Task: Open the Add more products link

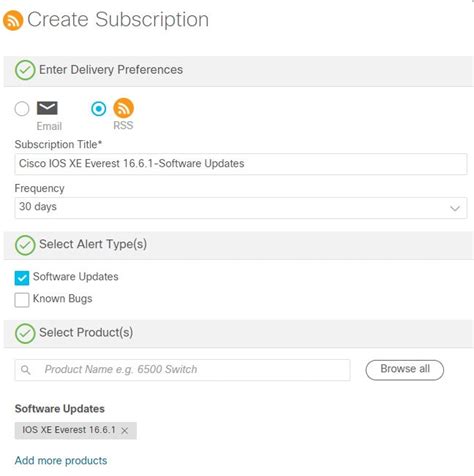Action: click(61, 460)
